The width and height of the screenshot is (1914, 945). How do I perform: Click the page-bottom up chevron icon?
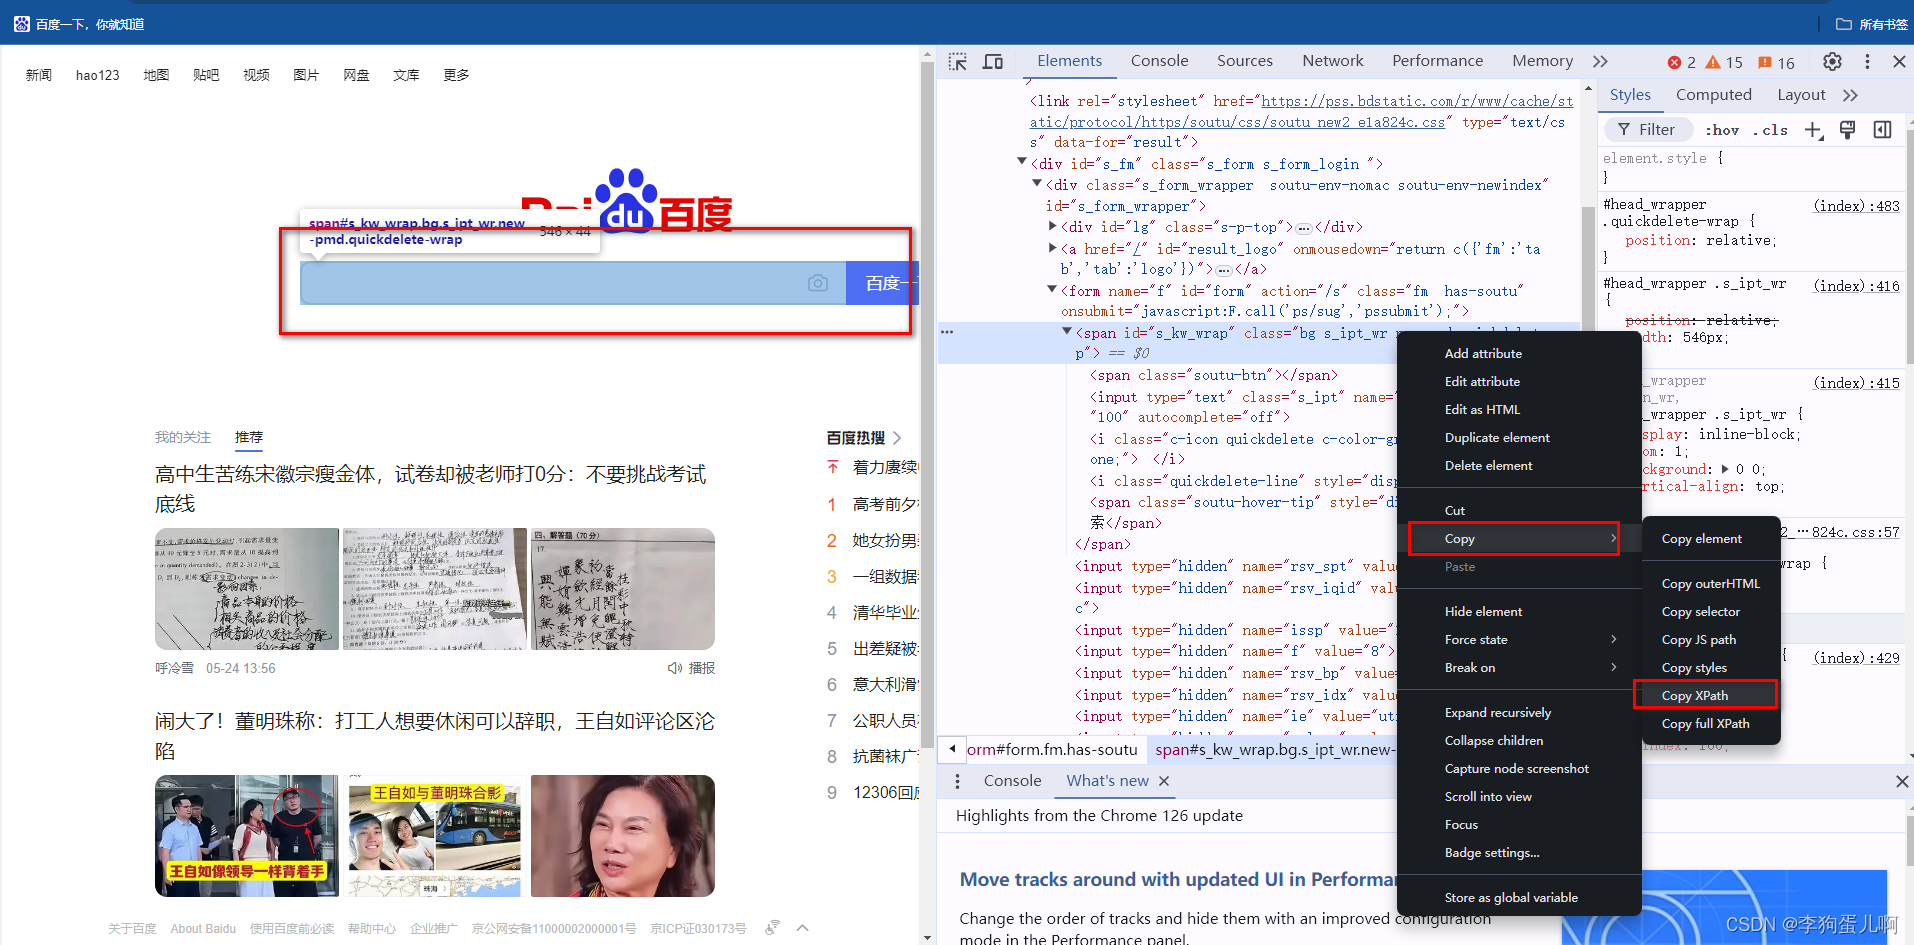click(802, 928)
